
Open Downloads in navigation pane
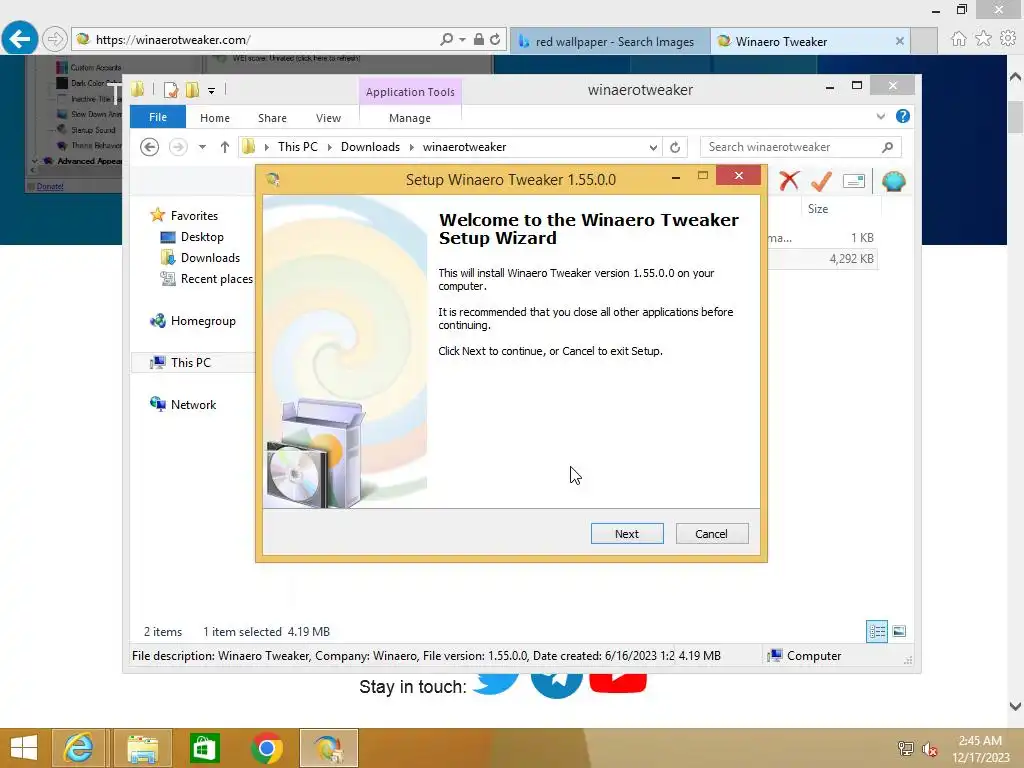pyautogui.click(x=210, y=258)
